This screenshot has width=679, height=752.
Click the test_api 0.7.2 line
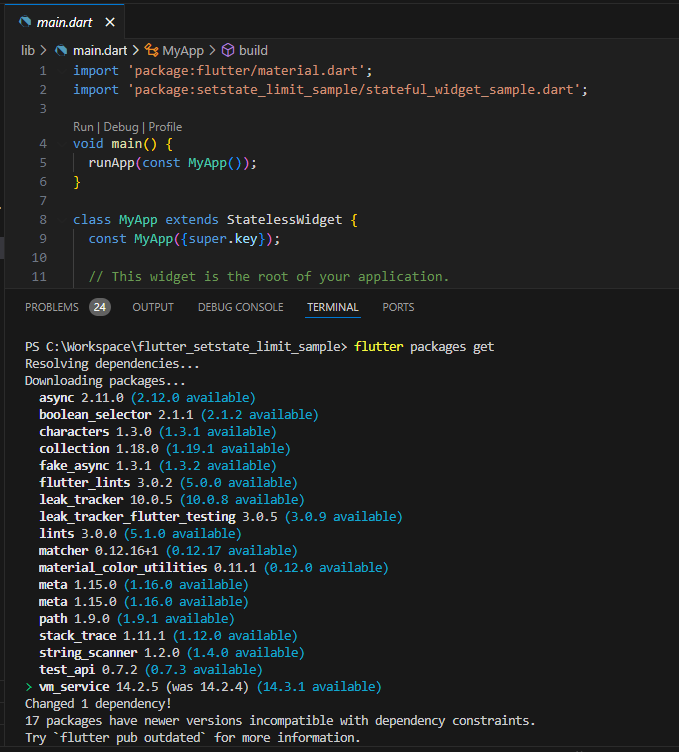[x=151, y=670]
